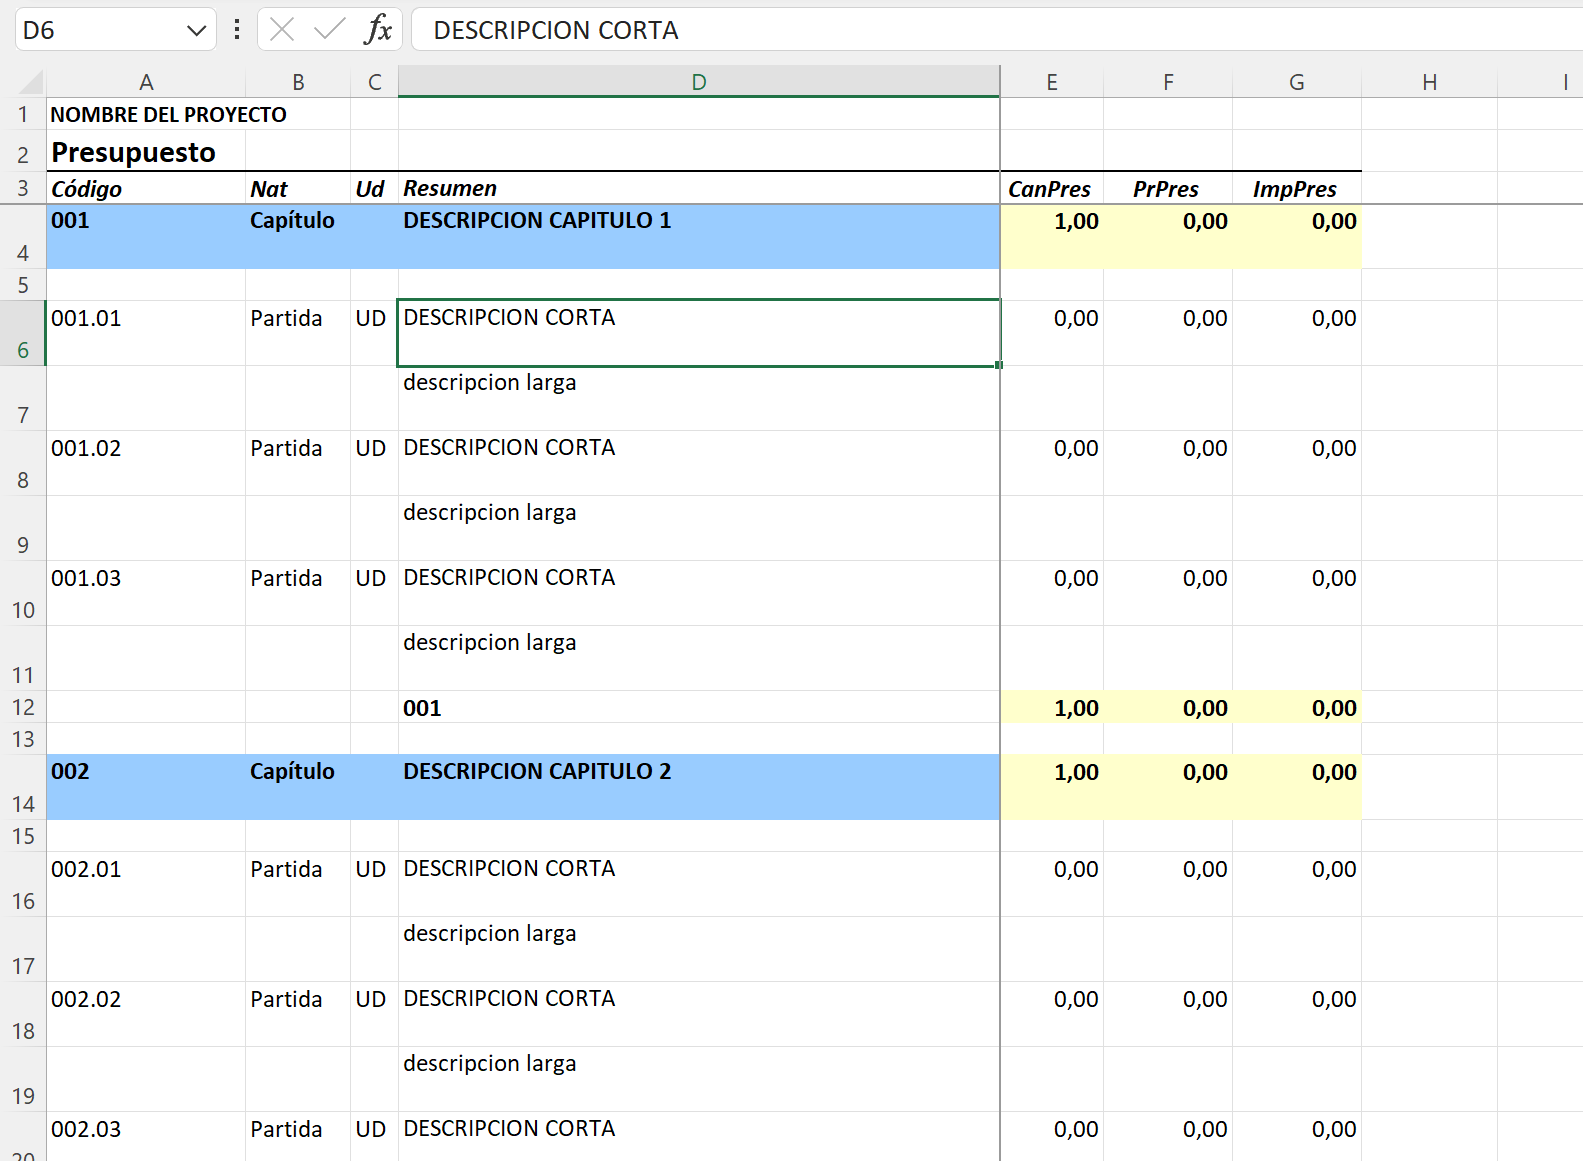The image size is (1583, 1161).
Task: Click the Insert Function fx icon
Action: click(378, 30)
